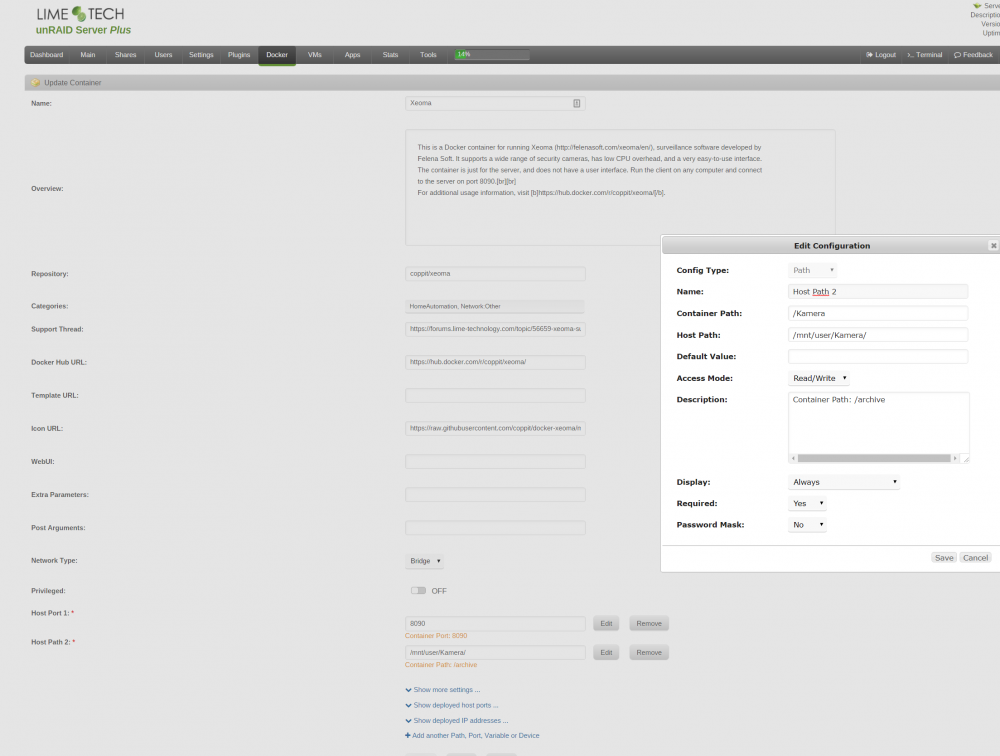
Task: Click the empty Template URL field
Action: point(495,396)
